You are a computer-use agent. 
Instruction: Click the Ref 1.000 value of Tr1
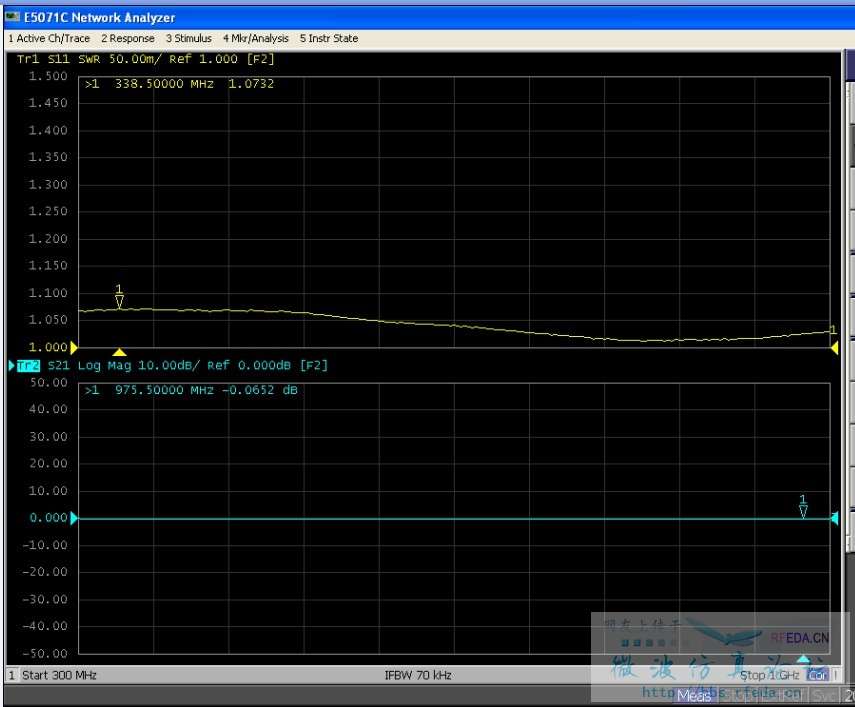(203, 59)
